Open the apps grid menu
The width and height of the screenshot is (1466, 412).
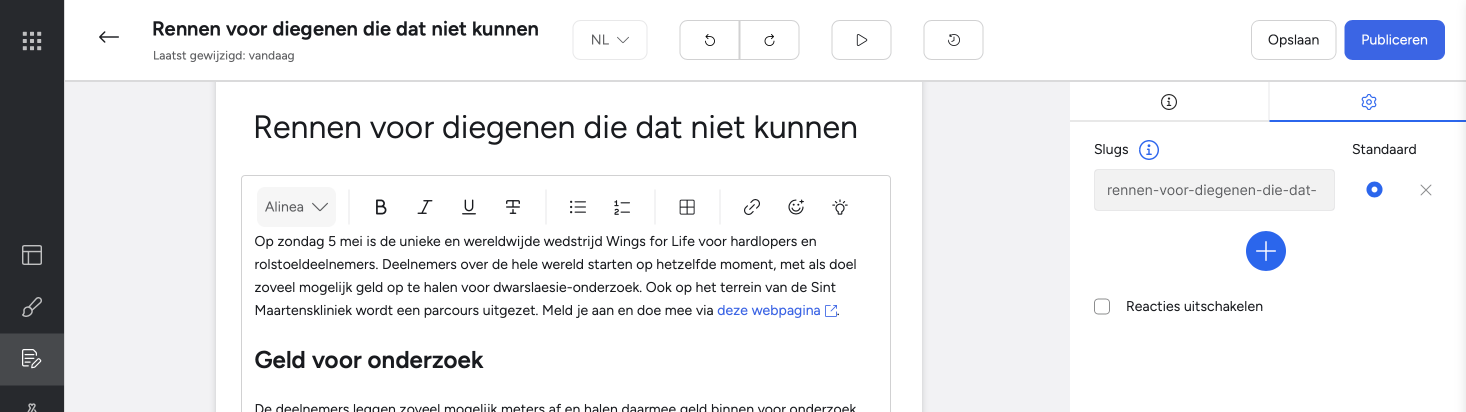pos(32,41)
